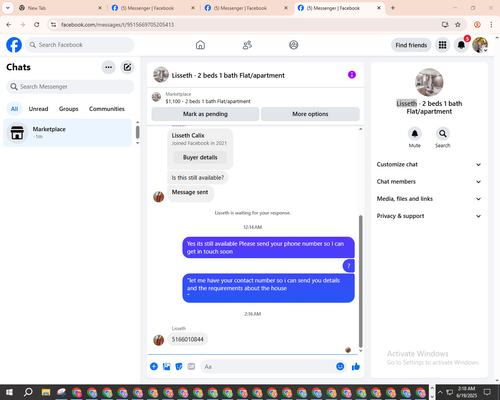Select the Unread chats filter
Viewport: 500px width, 400px height.
(38, 109)
